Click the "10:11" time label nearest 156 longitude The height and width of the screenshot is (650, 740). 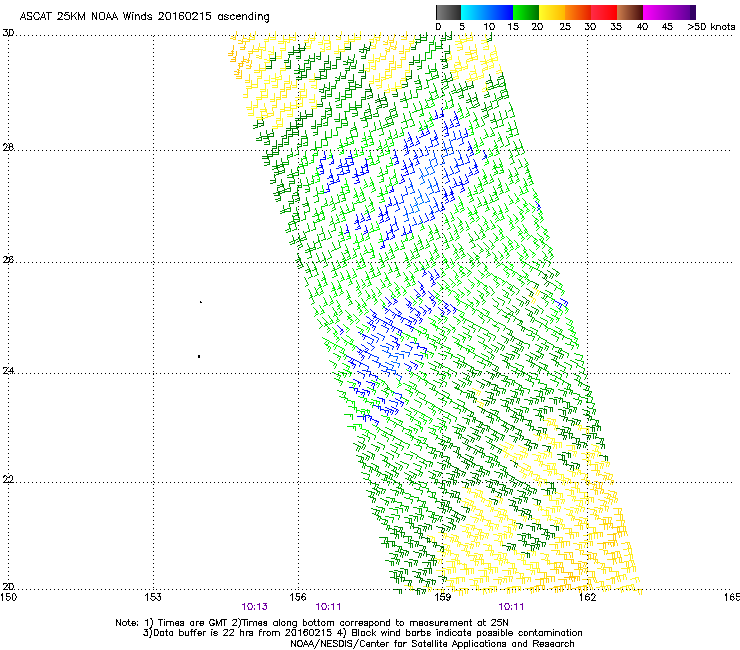click(328, 607)
